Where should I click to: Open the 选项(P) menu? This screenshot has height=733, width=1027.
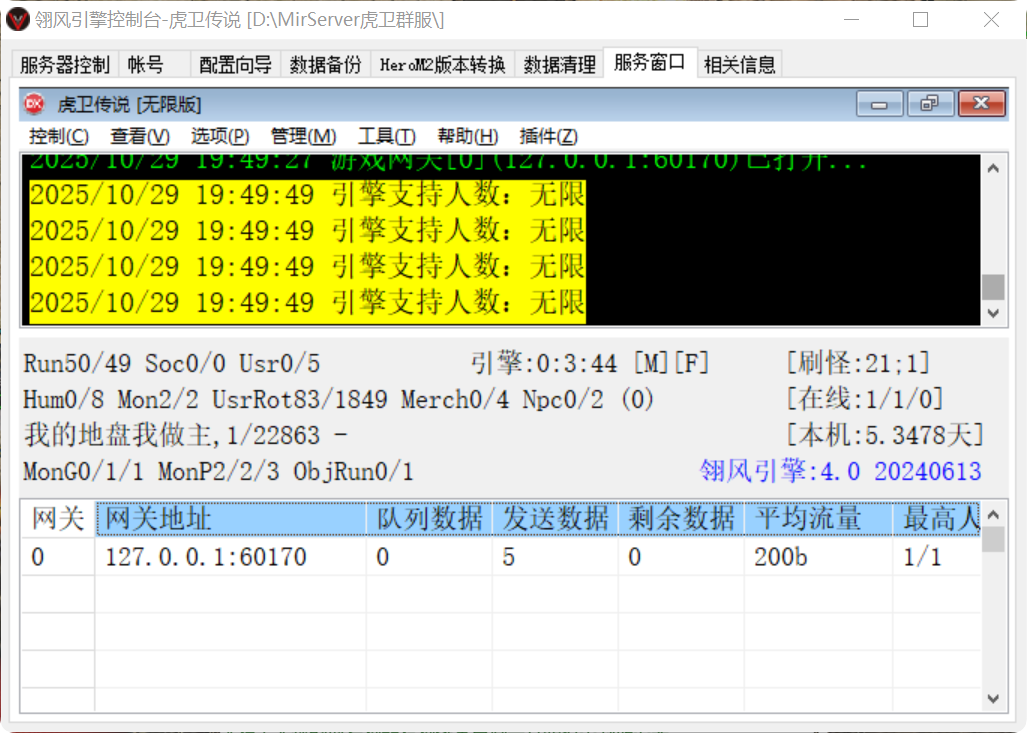(220, 136)
